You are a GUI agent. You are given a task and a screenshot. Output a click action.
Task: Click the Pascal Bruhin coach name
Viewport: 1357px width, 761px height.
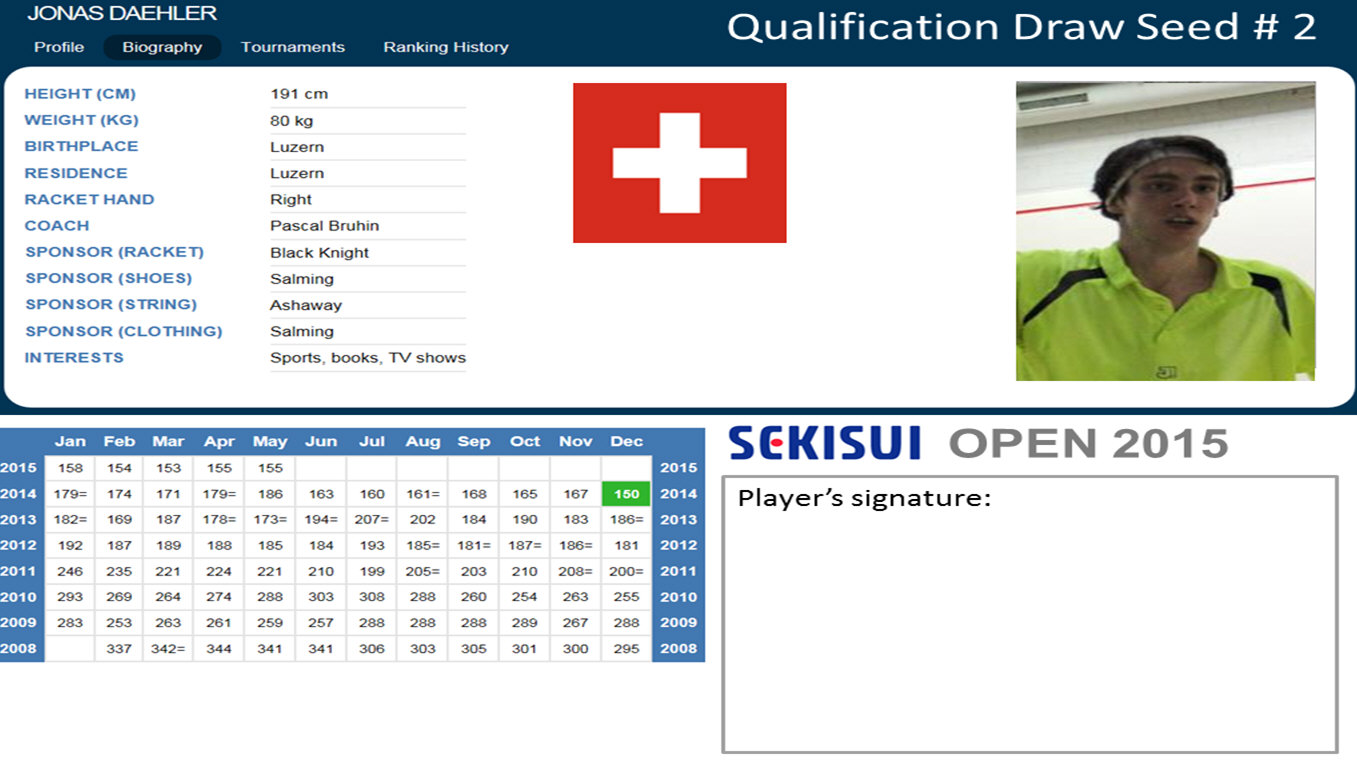click(x=324, y=226)
